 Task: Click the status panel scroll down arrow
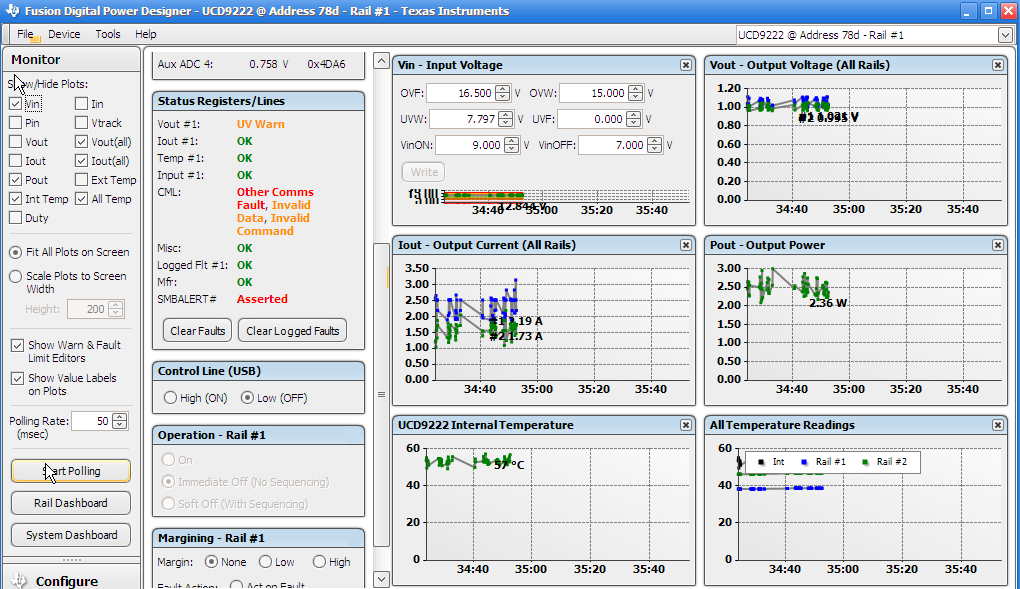pos(381,579)
